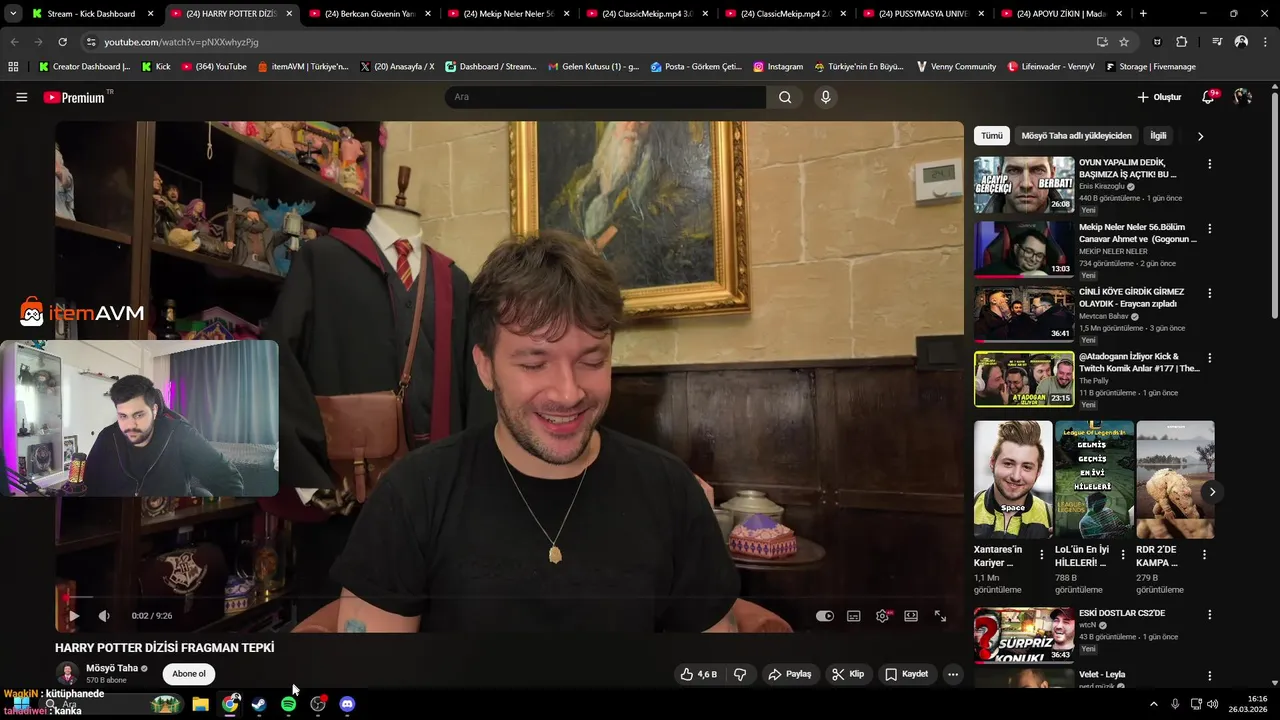Viewport: 1280px width, 720px height.
Task: Open YouTube notifications bell
Action: pyautogui.click(x=1209, y=97)
